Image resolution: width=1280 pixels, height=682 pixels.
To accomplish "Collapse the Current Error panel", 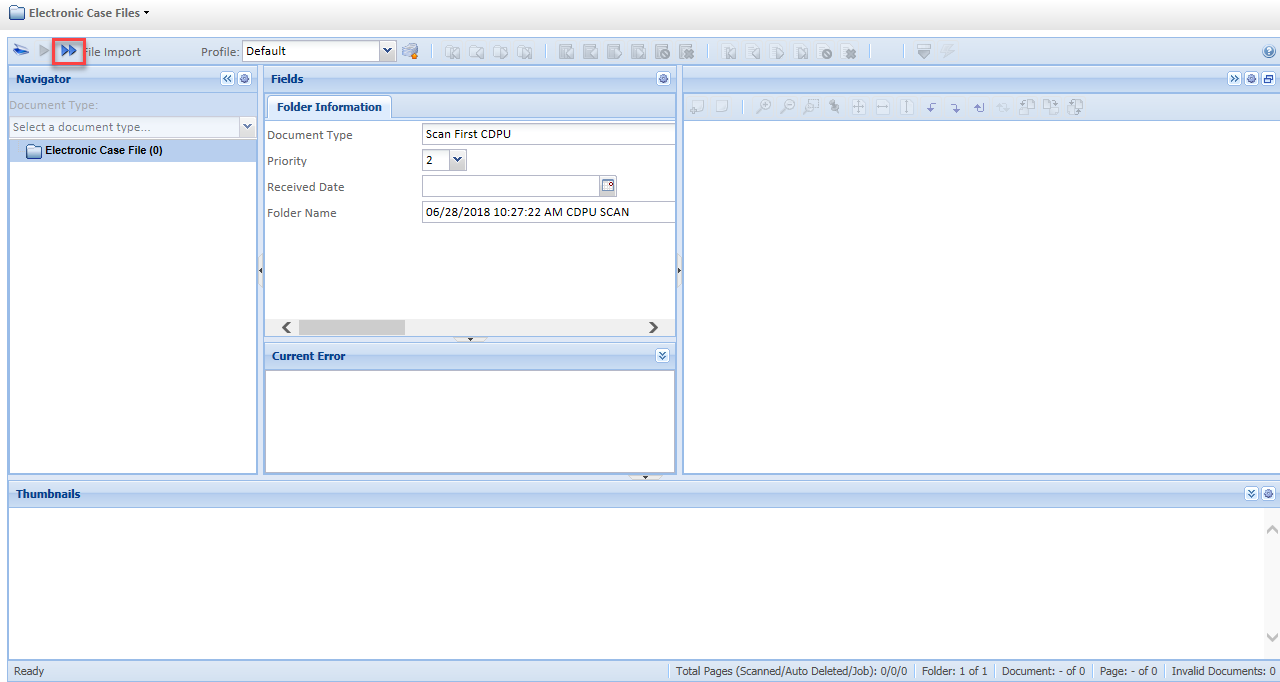I will [x=662, y=356].
